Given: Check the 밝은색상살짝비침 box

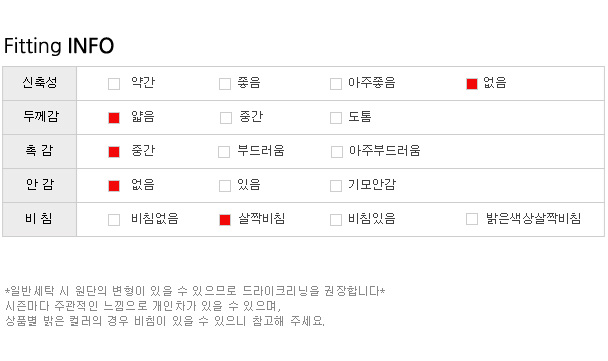Looking at the screenshot, I should (x=472, y=219).
